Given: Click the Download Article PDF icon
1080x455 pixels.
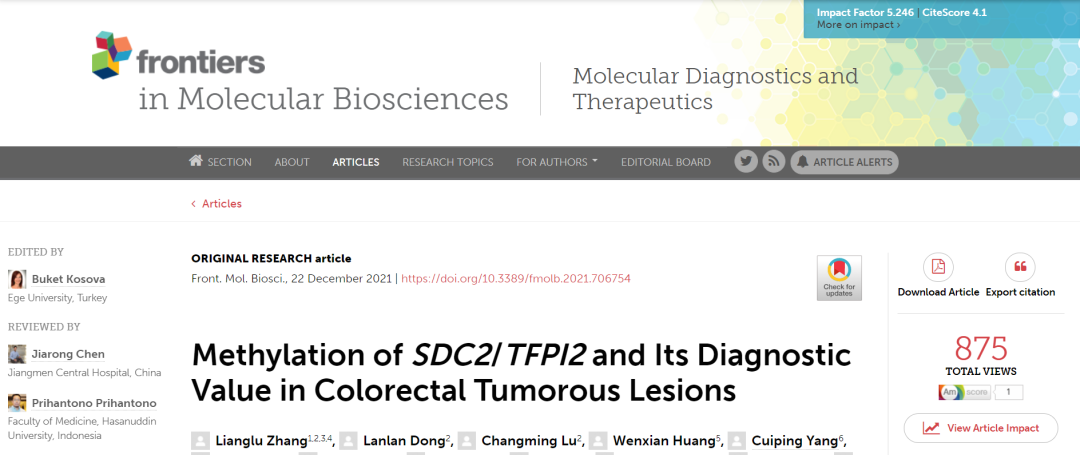Looking at the screenshot, I should tap(938, 267).
